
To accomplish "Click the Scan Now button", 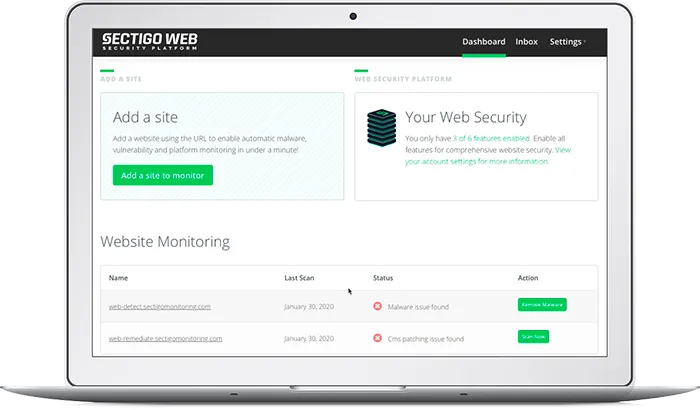I will point(533,336).
